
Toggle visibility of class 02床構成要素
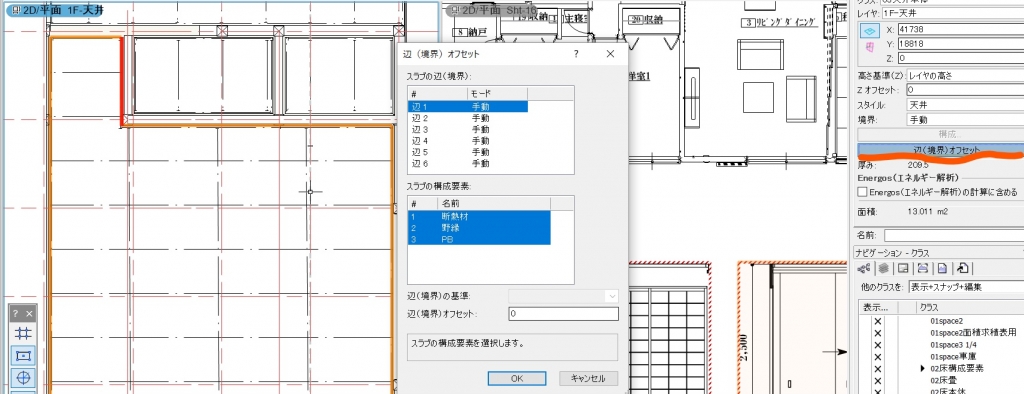point(878,369)
